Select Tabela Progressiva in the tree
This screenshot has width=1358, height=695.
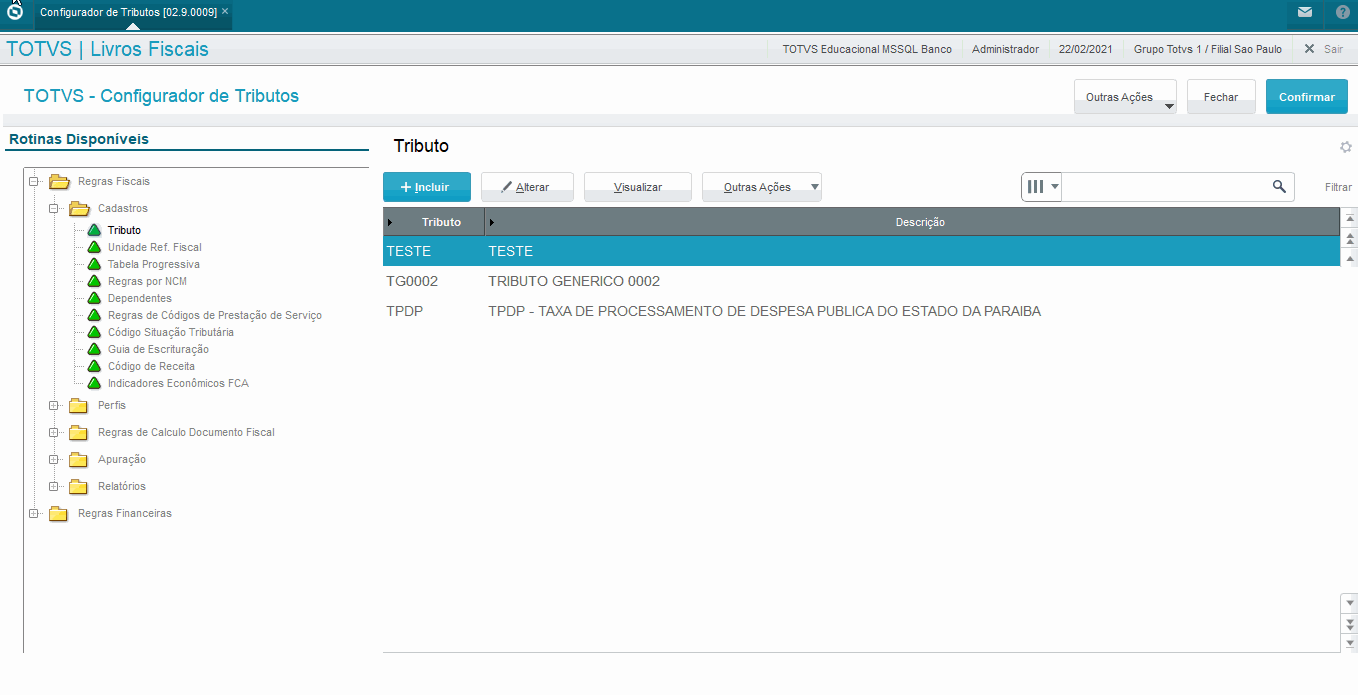pos(154,265)
